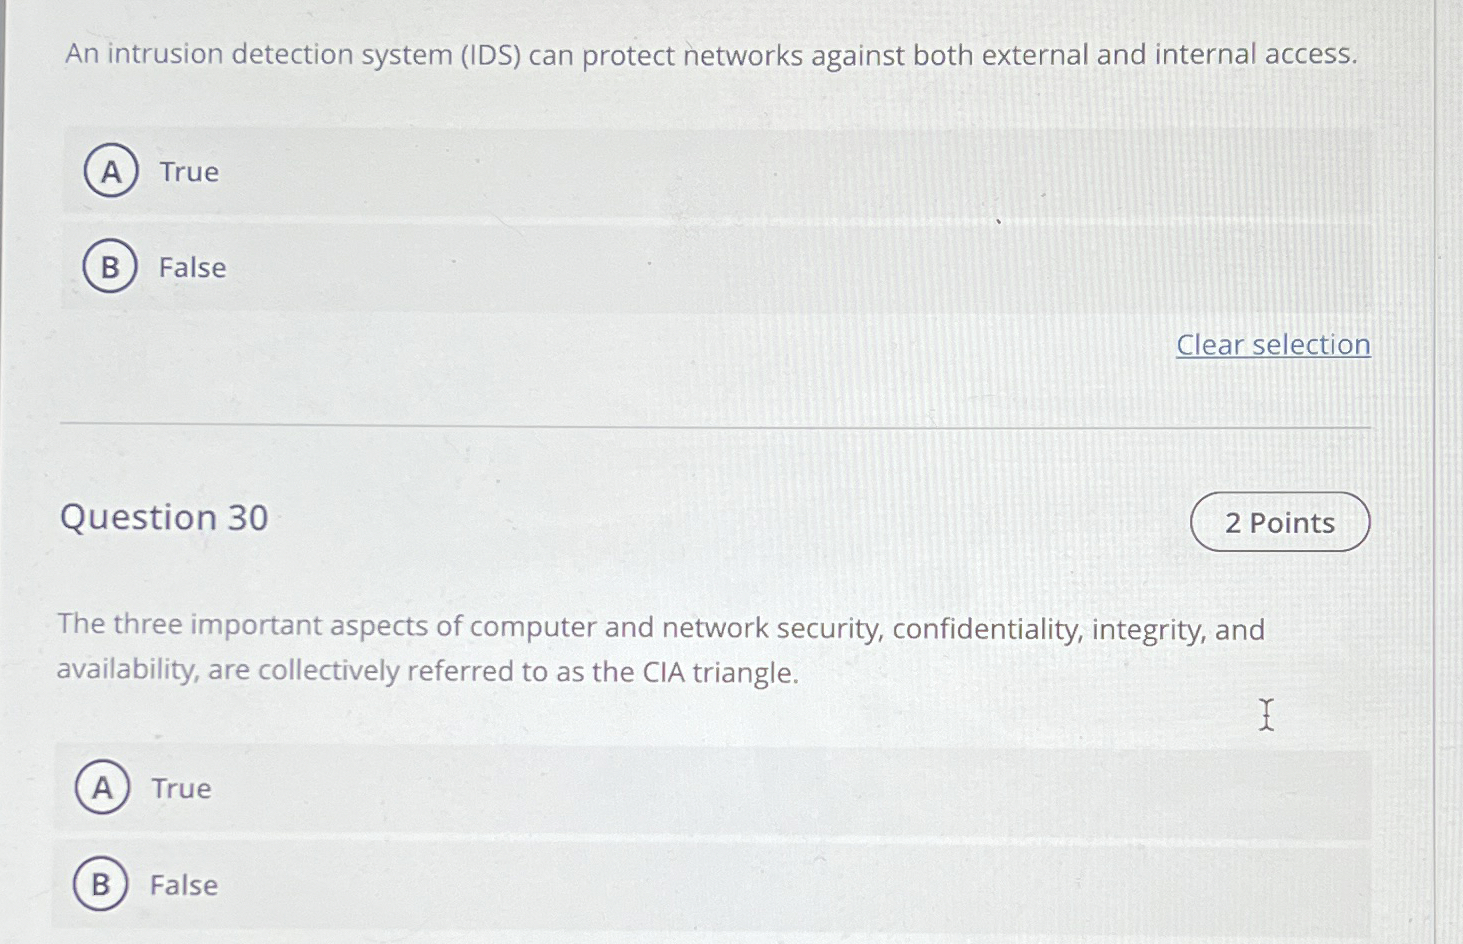Viewport: 1463px width, 944px height.
Task: Click the circled A option above Clear selection
Action: [111, 171]
